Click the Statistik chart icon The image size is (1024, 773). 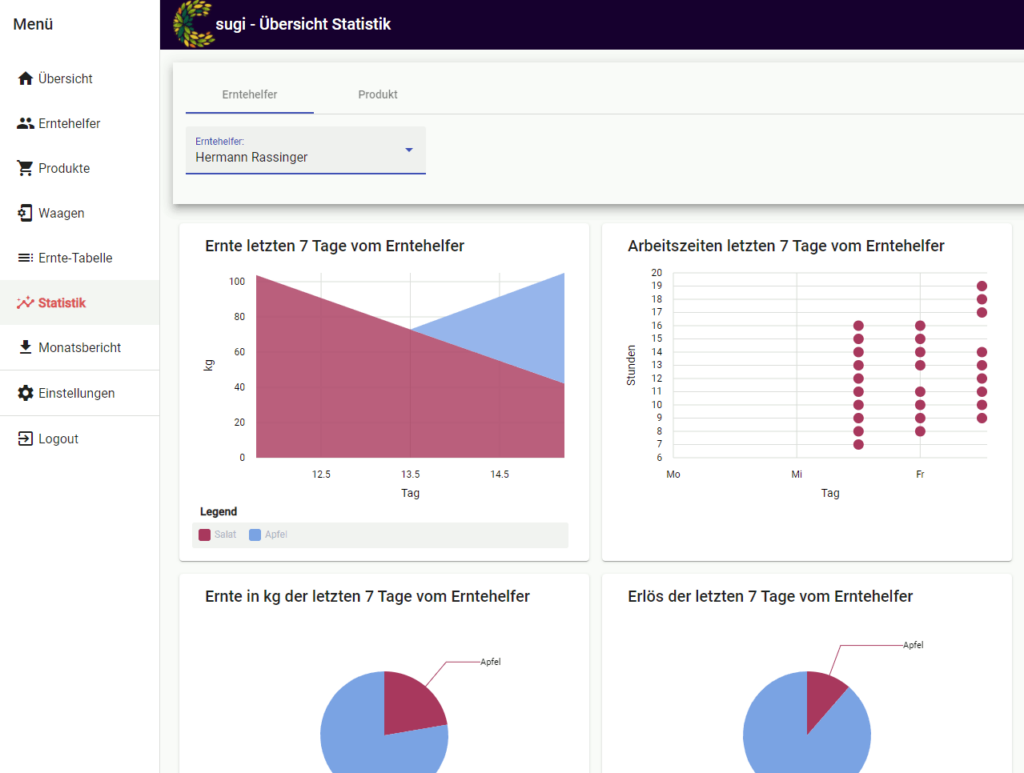point(26,303)
